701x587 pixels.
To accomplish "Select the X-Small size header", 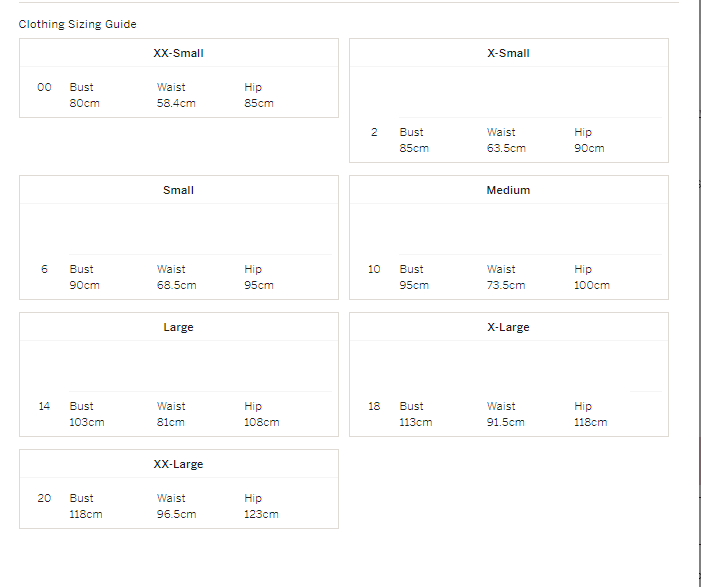I will 508,53.
